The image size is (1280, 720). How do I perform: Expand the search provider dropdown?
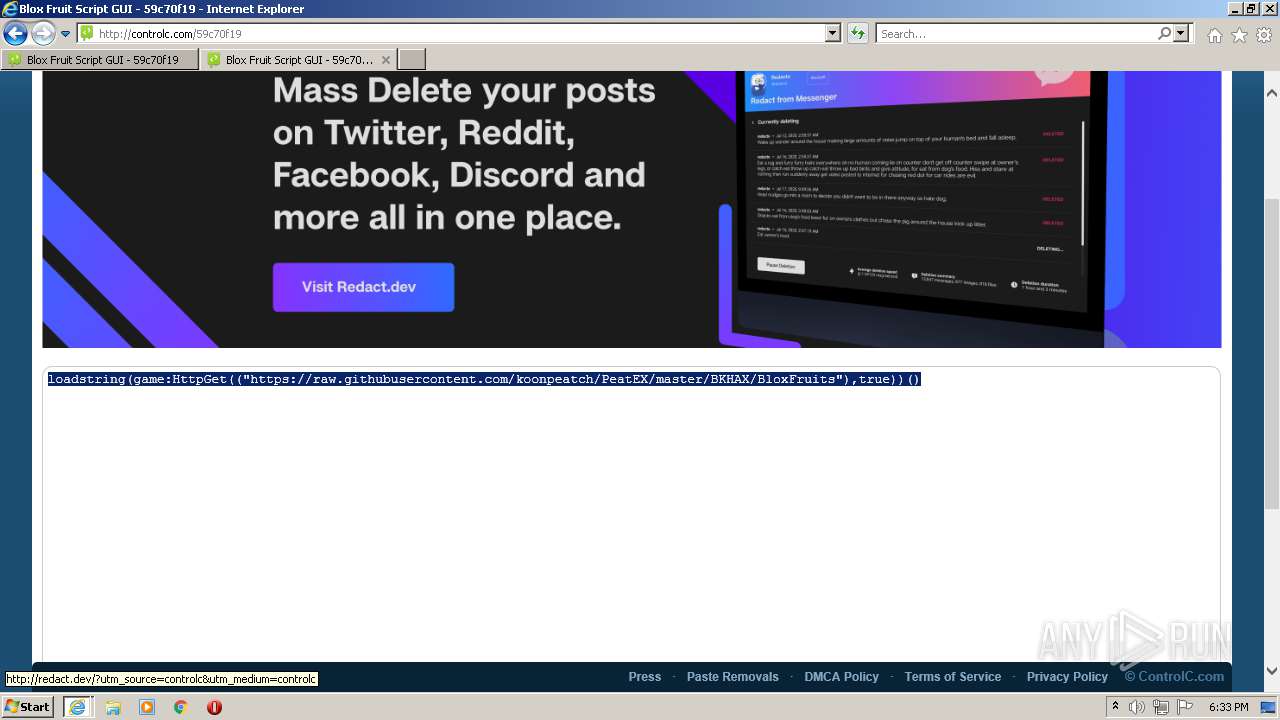coord(1182,34)
